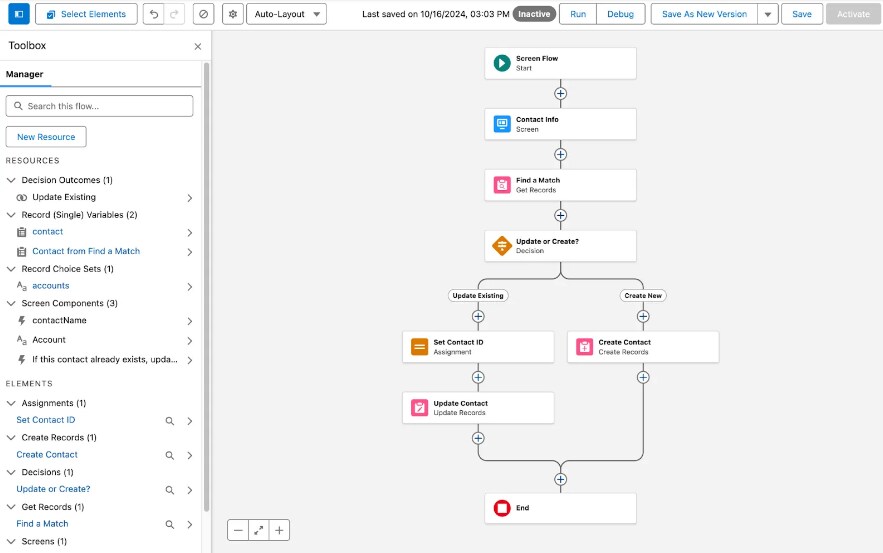Click the New Resource button
883x553 pixels.
[x=46, y=137]
